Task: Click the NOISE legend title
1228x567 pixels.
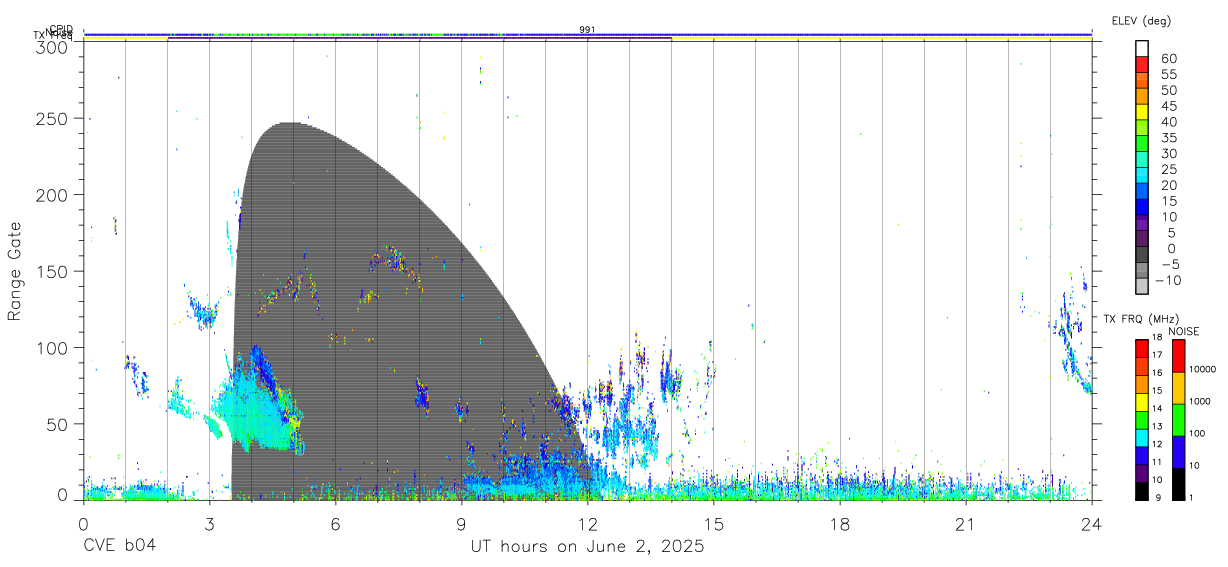Action: point(1186,331)
